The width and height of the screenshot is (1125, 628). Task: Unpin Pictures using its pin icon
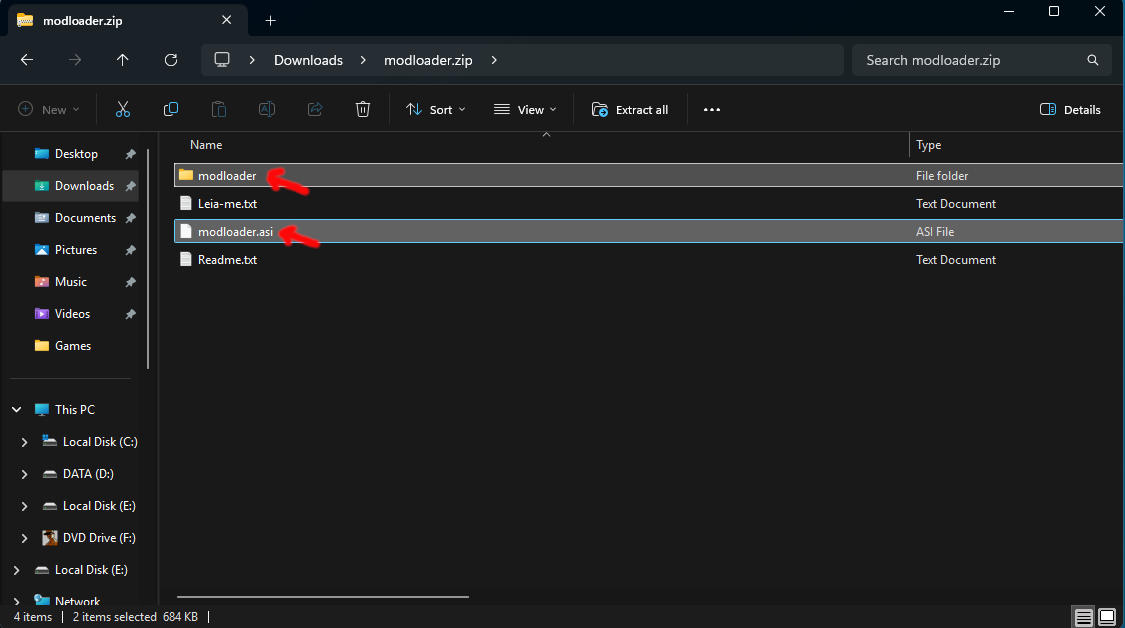pyautogui.click(x=131, y=250)
